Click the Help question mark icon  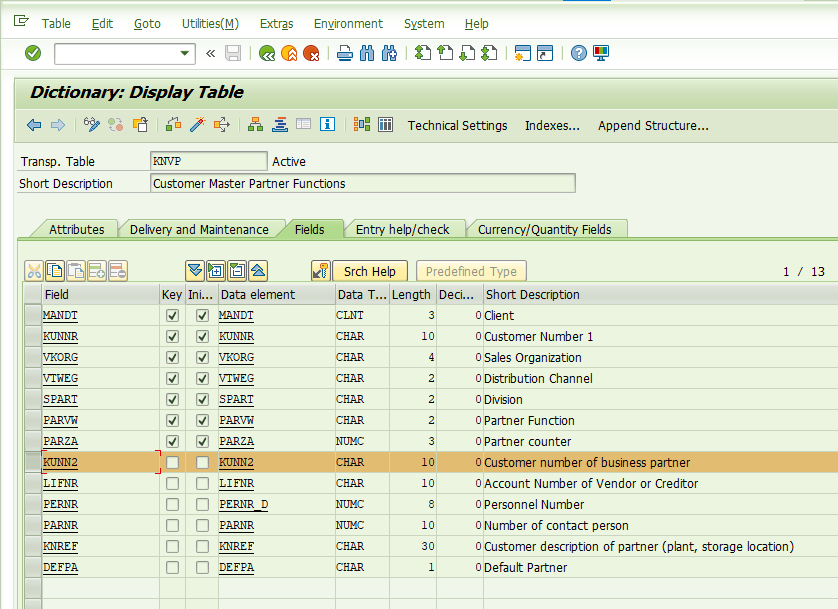(x=579, y=55)
